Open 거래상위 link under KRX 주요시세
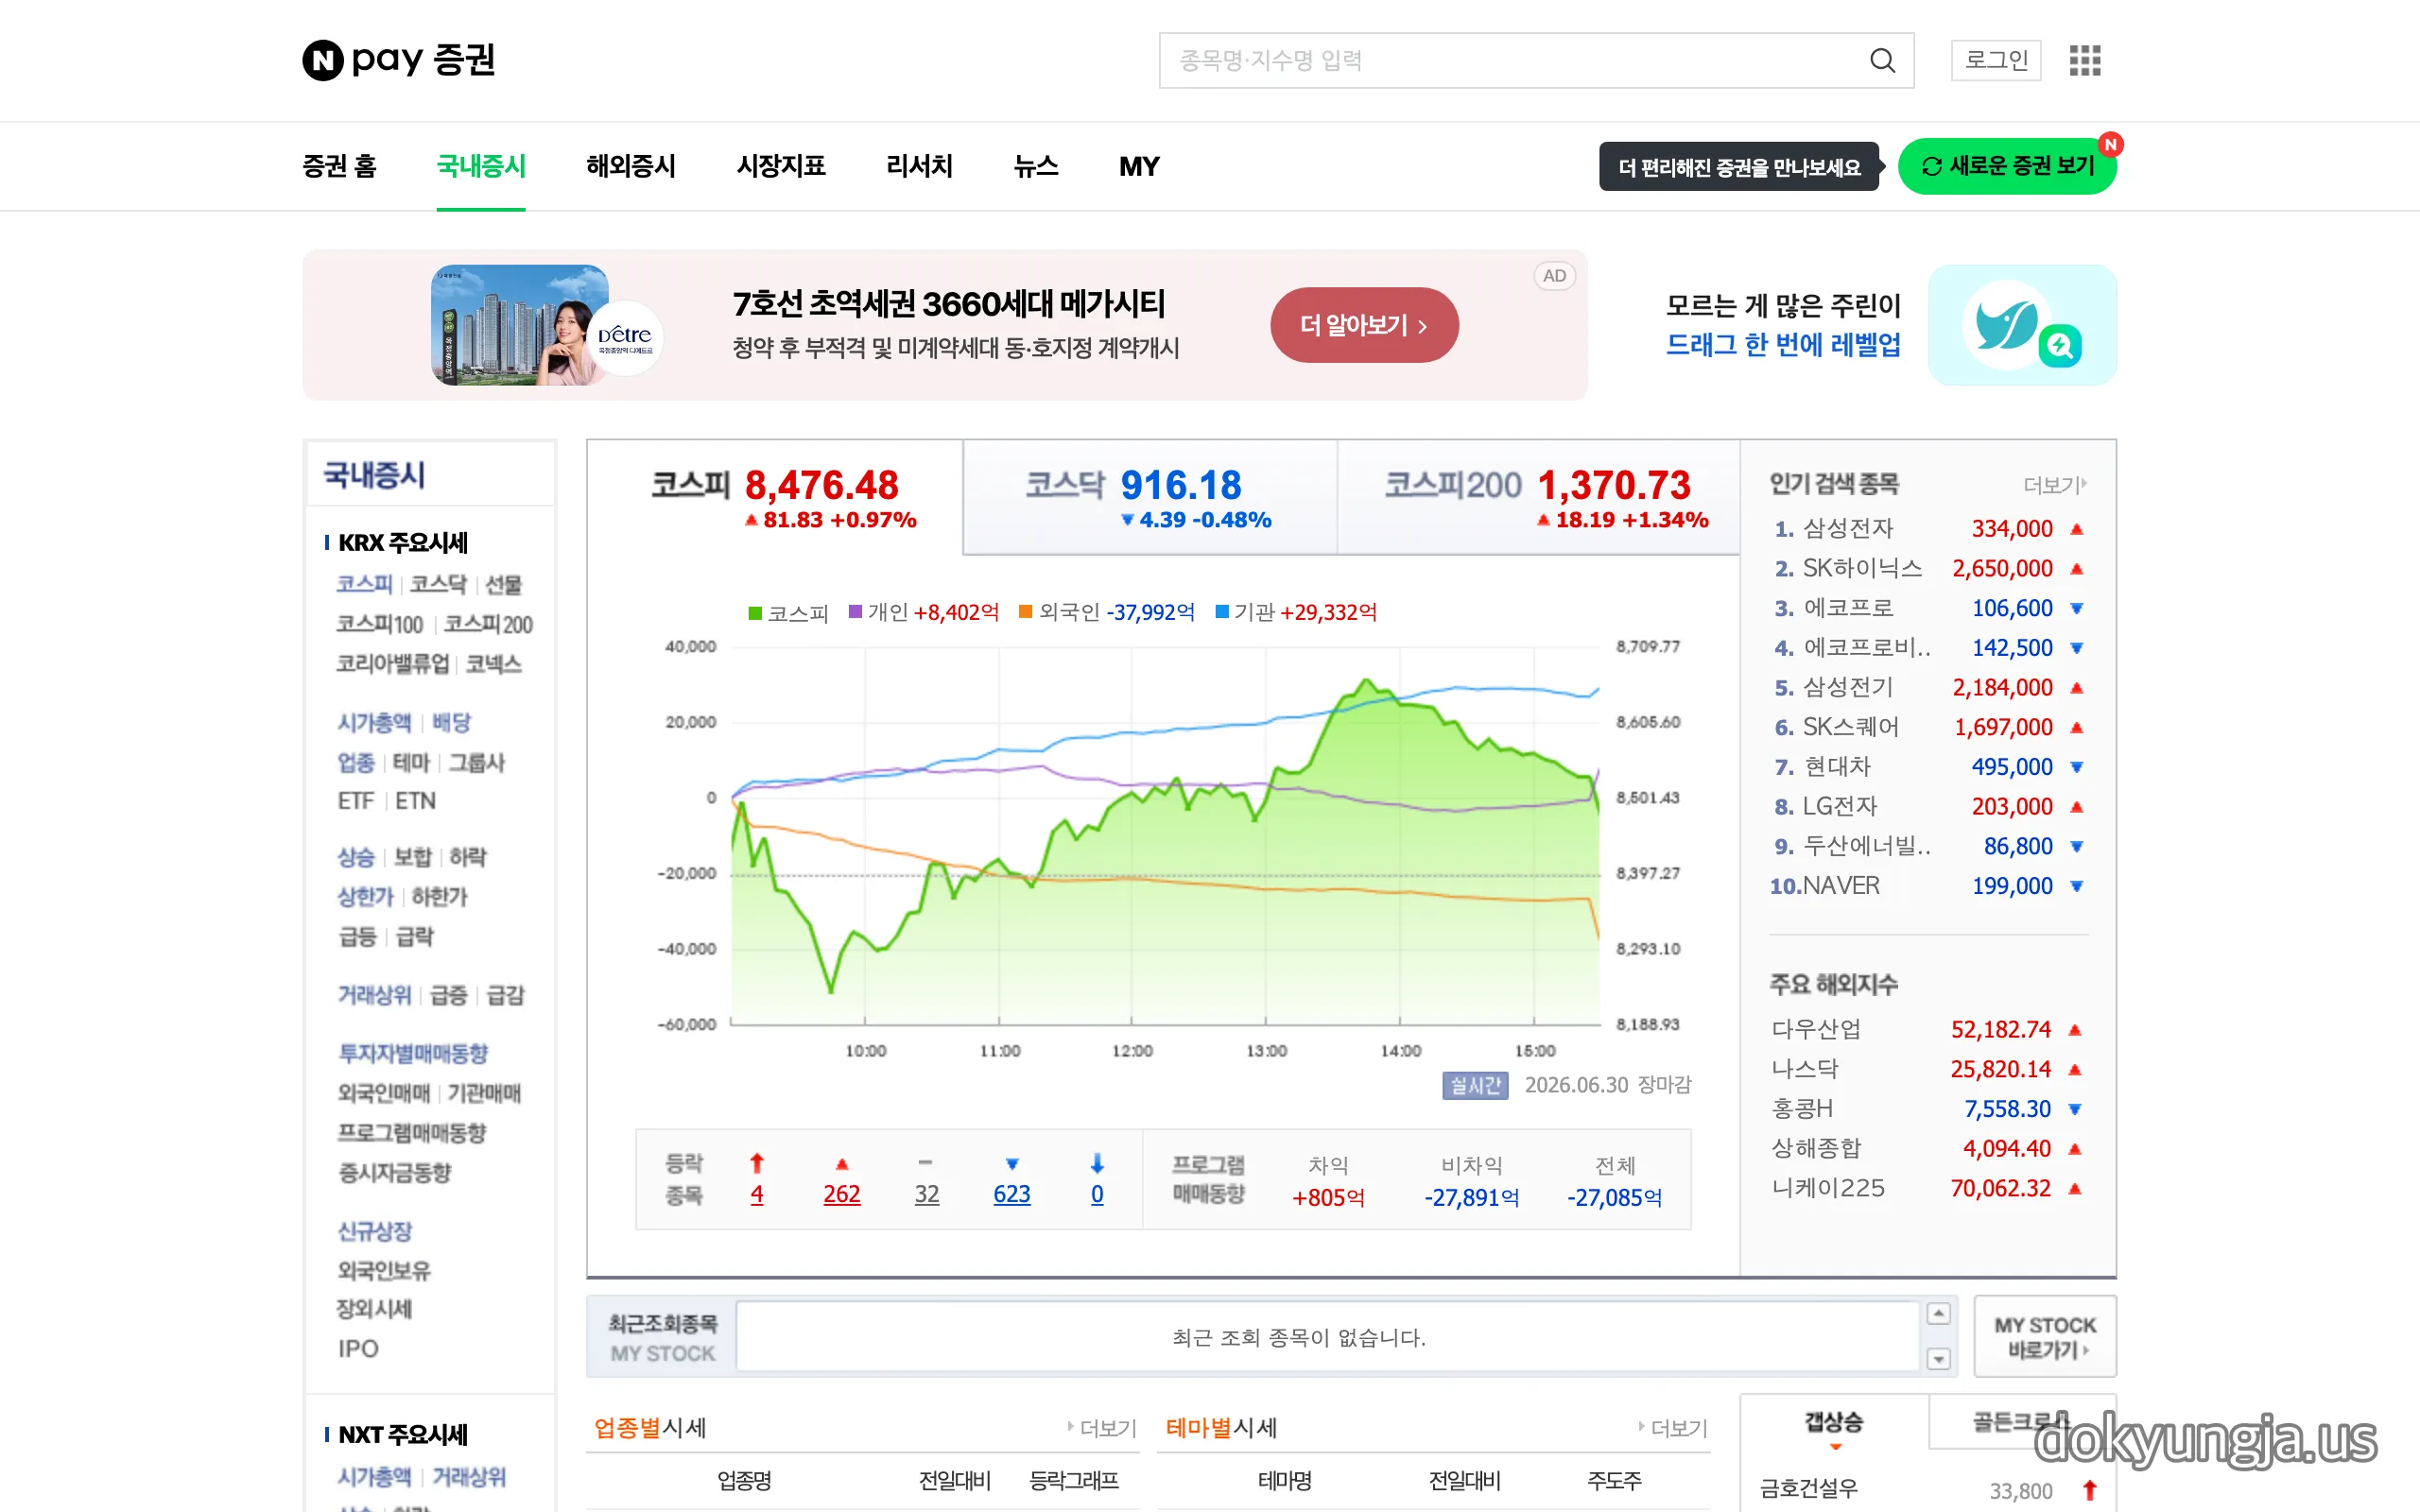Screen dimensions: 2420x1512 (x=374, y=995)
